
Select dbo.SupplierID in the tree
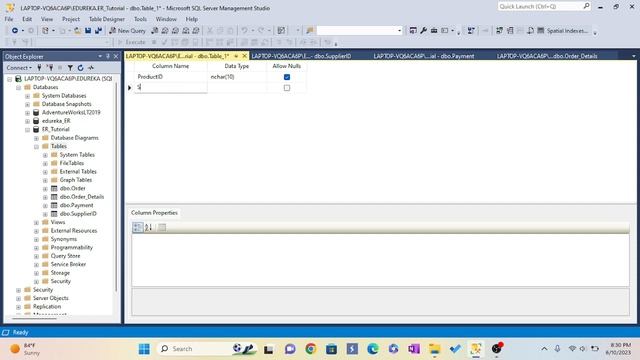(x=78, y=213)
